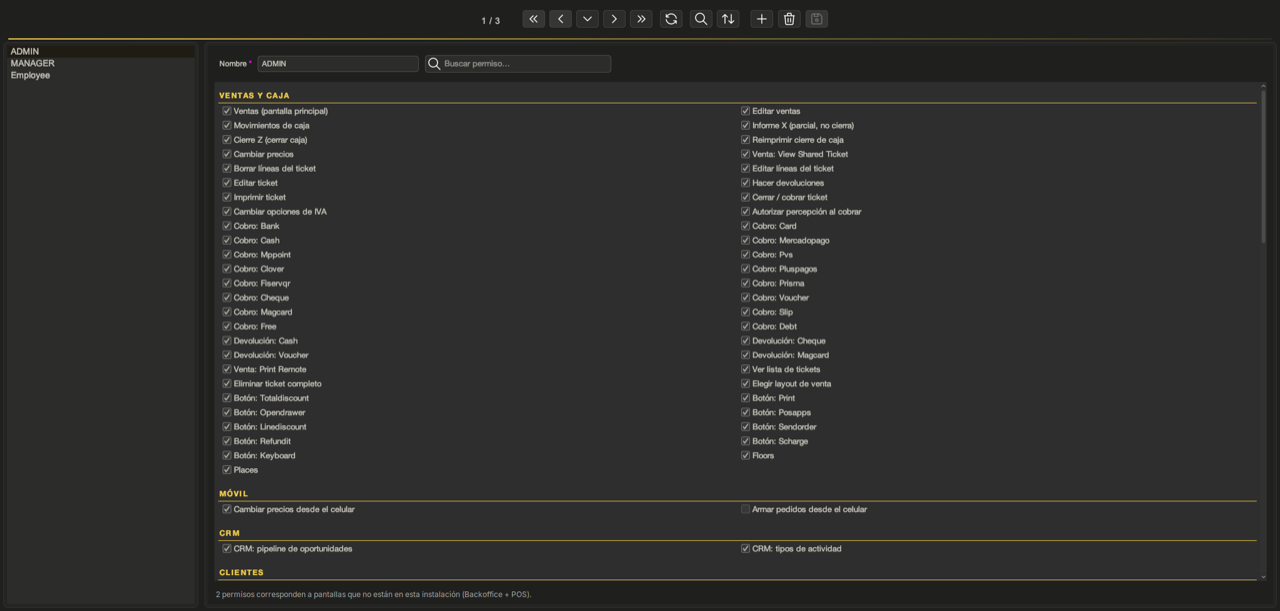Click the Nombre input field

[338, 64]
